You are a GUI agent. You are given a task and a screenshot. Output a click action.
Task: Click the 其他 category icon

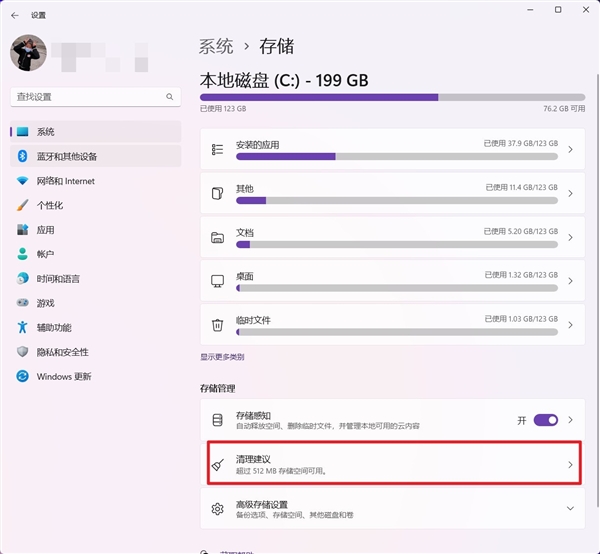click(217, 193)
